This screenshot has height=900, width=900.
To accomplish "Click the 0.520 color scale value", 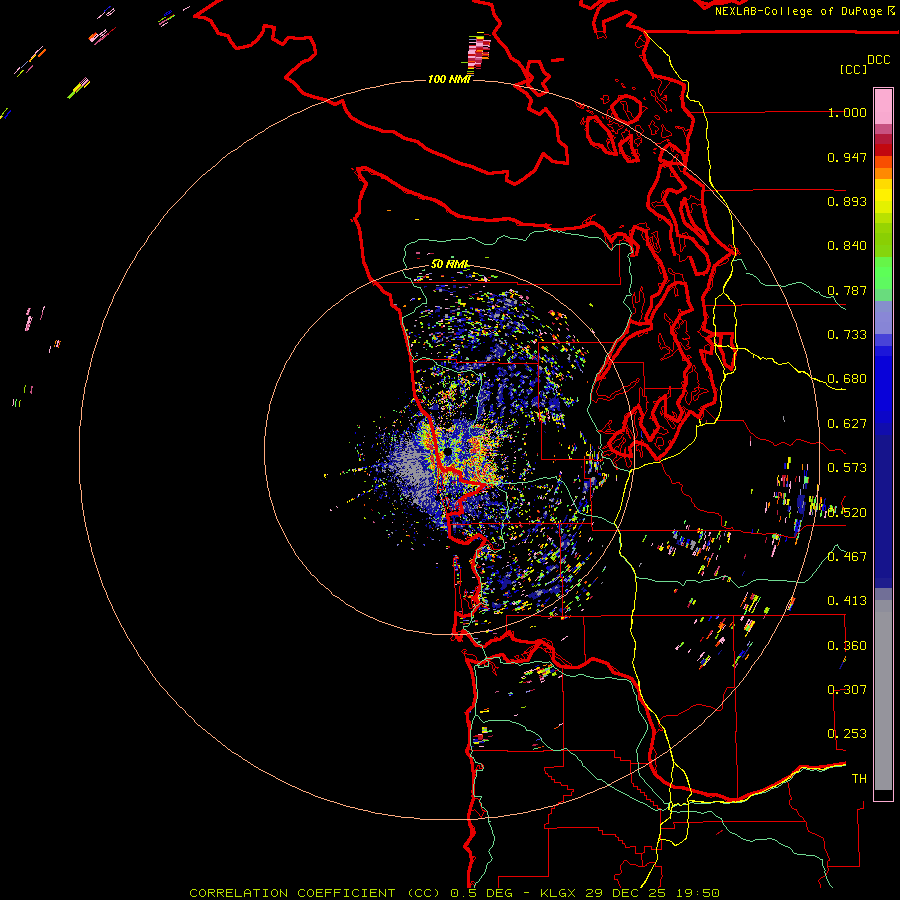I will [847, 512].
